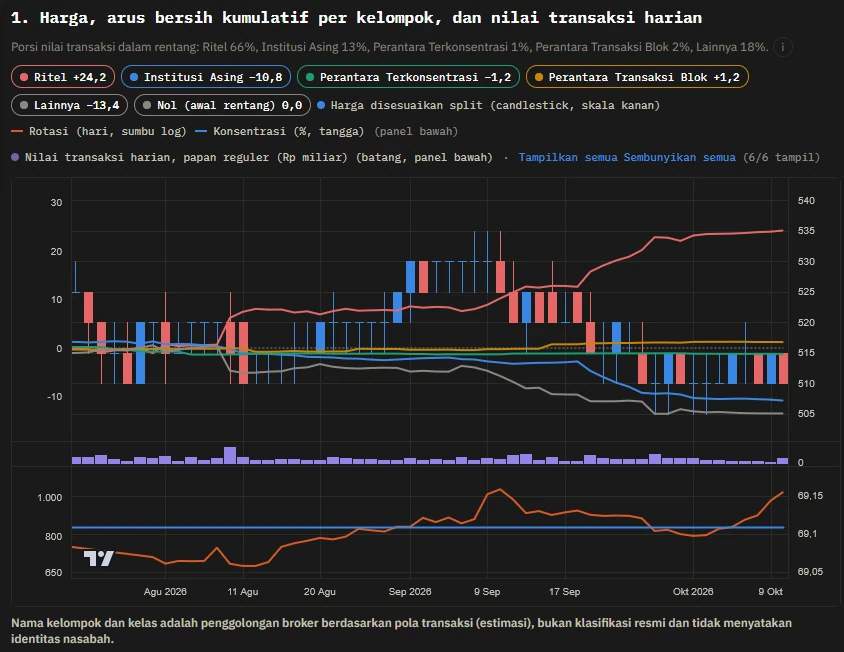Viewport: 844px width, 652px height.
Task: Click the 69,15 concentration axis label
Action: tap(811, 496)
